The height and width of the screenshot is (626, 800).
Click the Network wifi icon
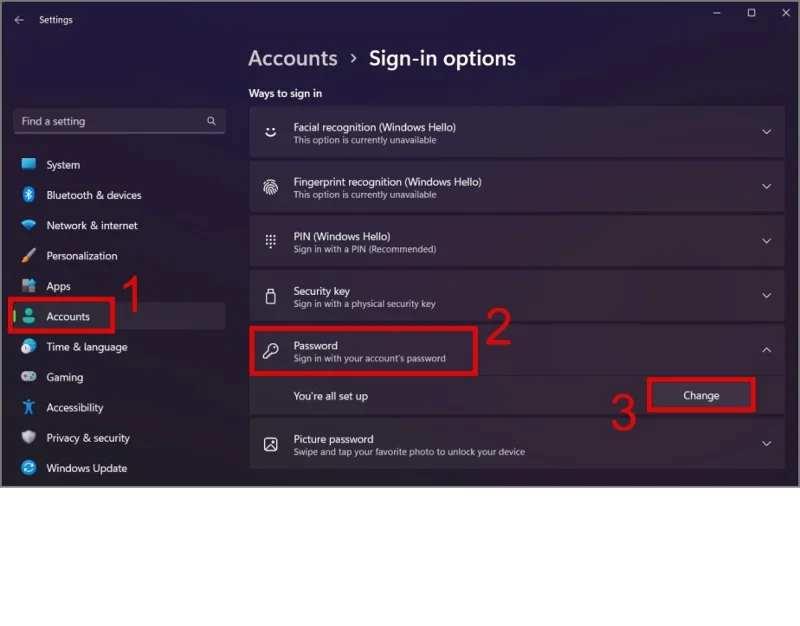pyautogui.click(x=29, y=225)
